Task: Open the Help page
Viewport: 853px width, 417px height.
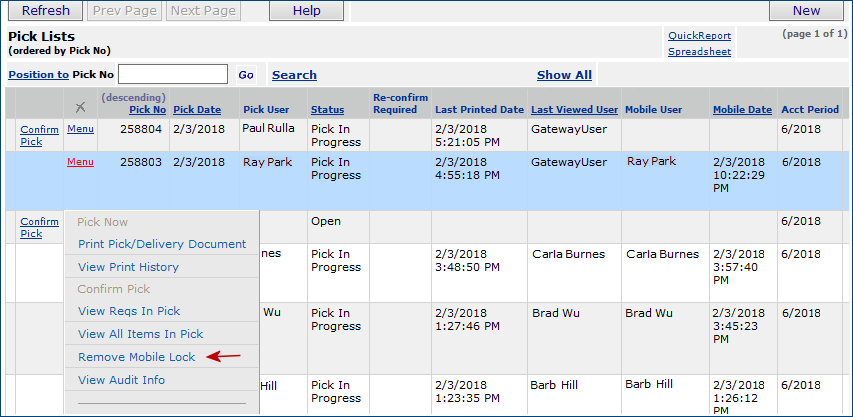Action: [307, 11]
